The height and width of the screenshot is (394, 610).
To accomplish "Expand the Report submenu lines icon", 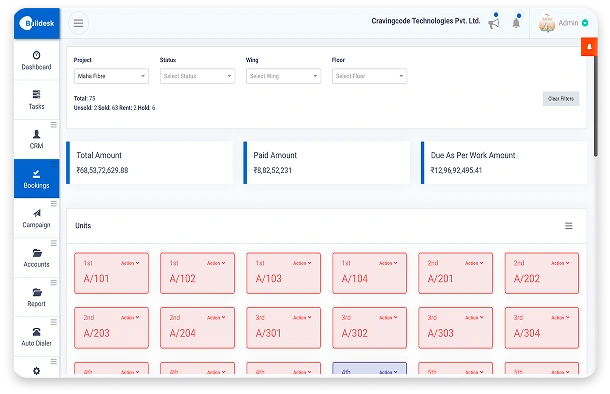I will click(x=54, y=282).
